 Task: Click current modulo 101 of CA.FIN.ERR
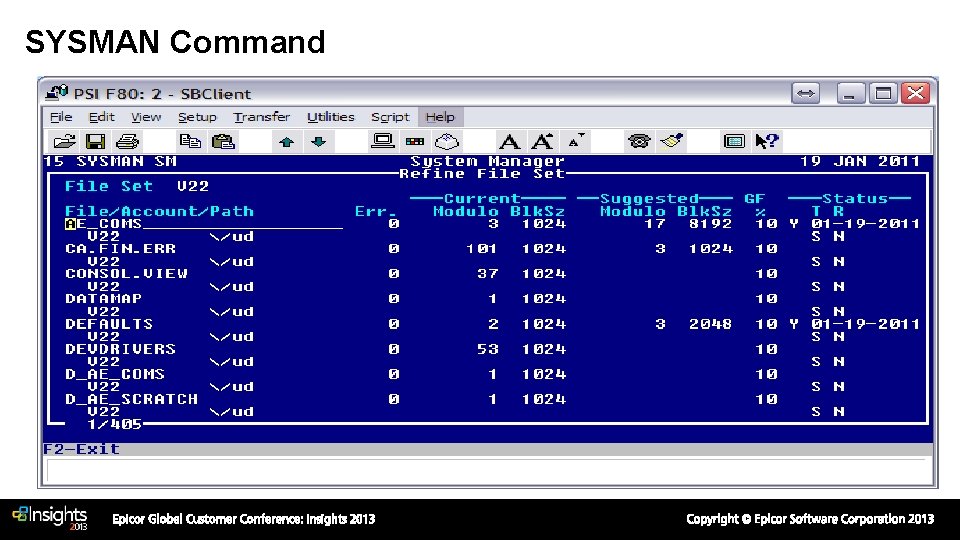[x=481, y=249]
